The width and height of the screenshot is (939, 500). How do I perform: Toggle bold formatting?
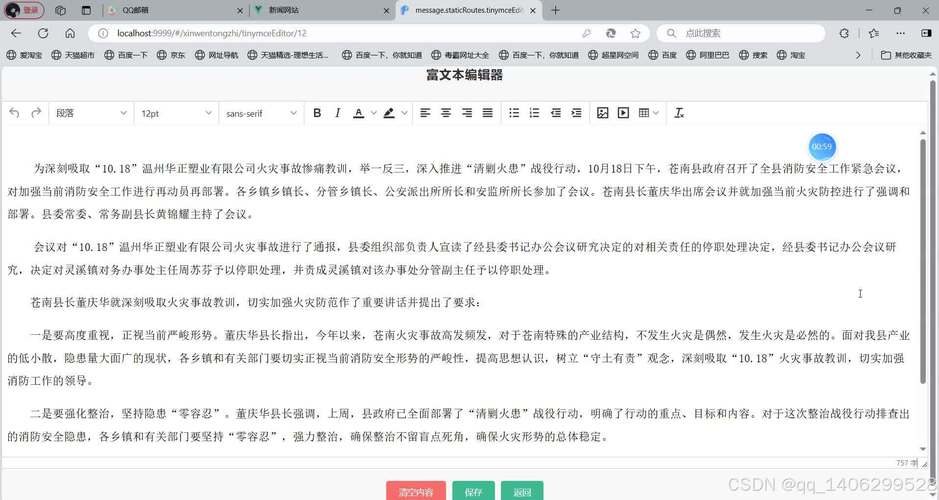click(317, 113)
